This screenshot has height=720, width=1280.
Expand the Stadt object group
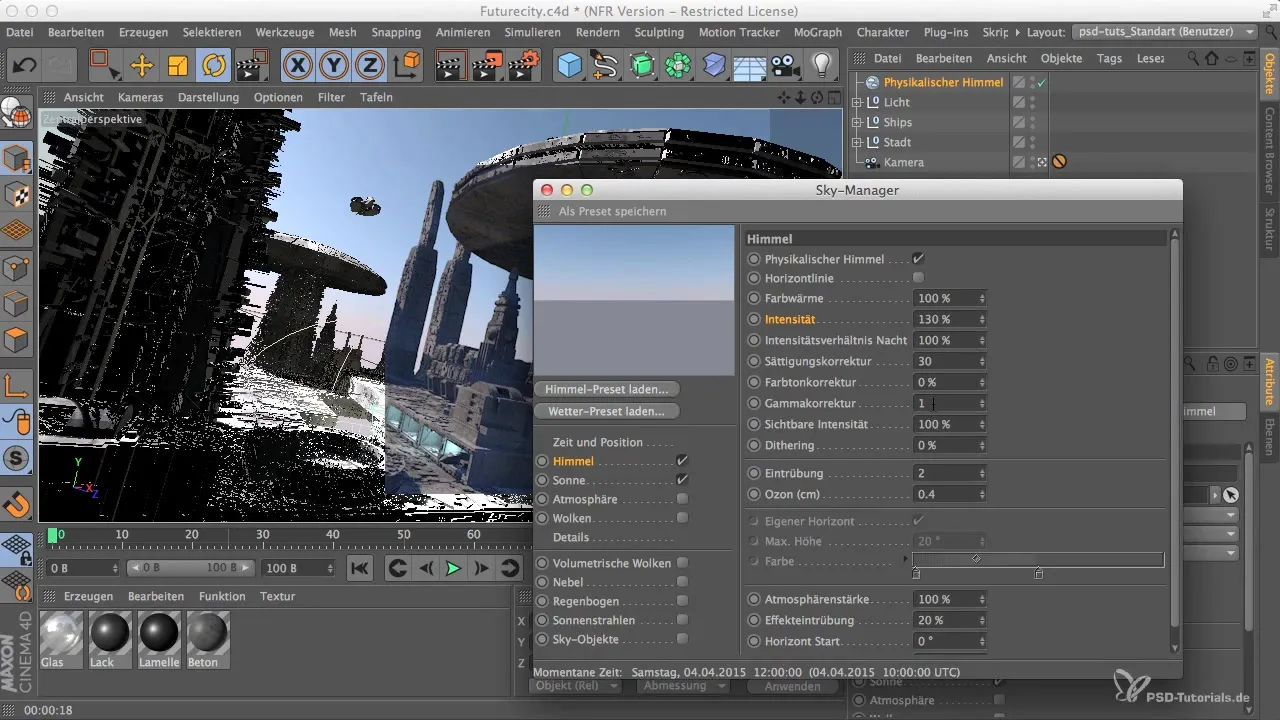click(x=856, y=142)
